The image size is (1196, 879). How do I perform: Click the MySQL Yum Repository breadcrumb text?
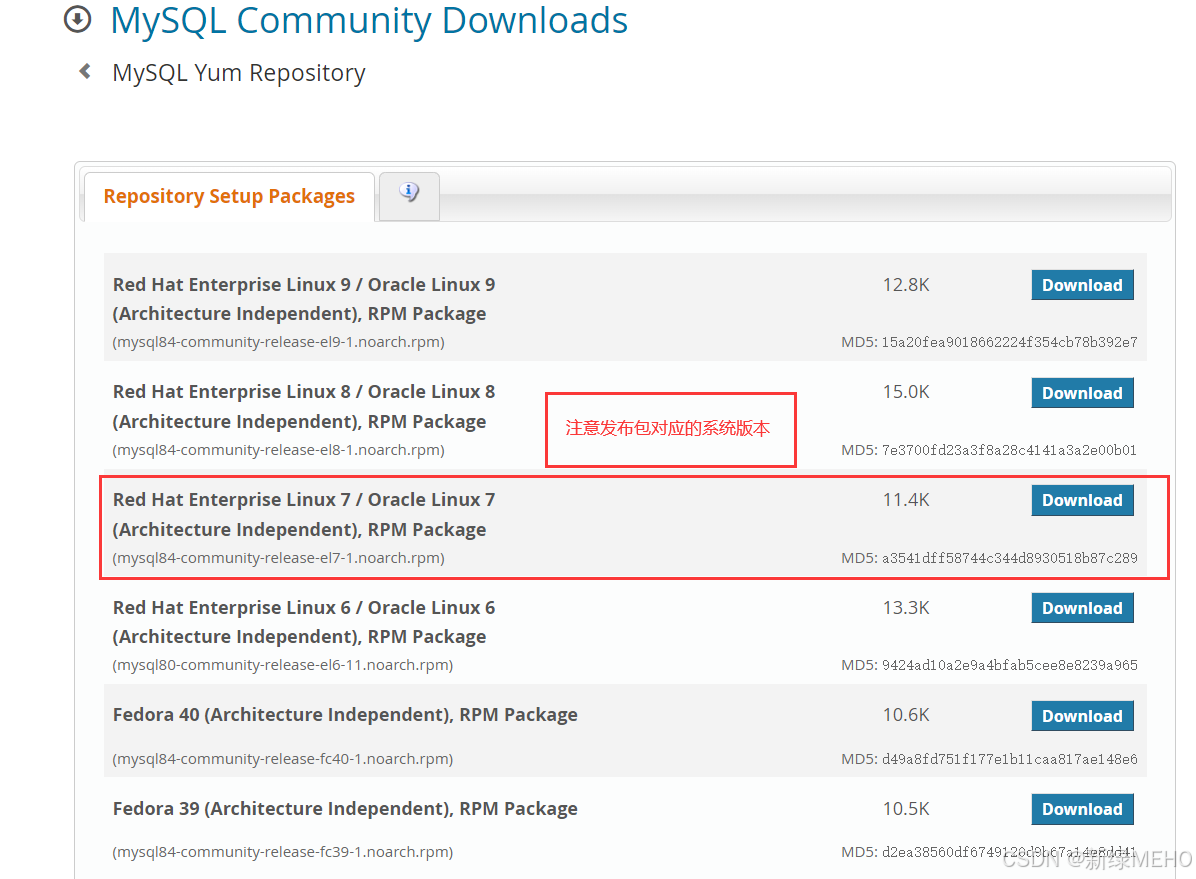(x=239, y=73)
